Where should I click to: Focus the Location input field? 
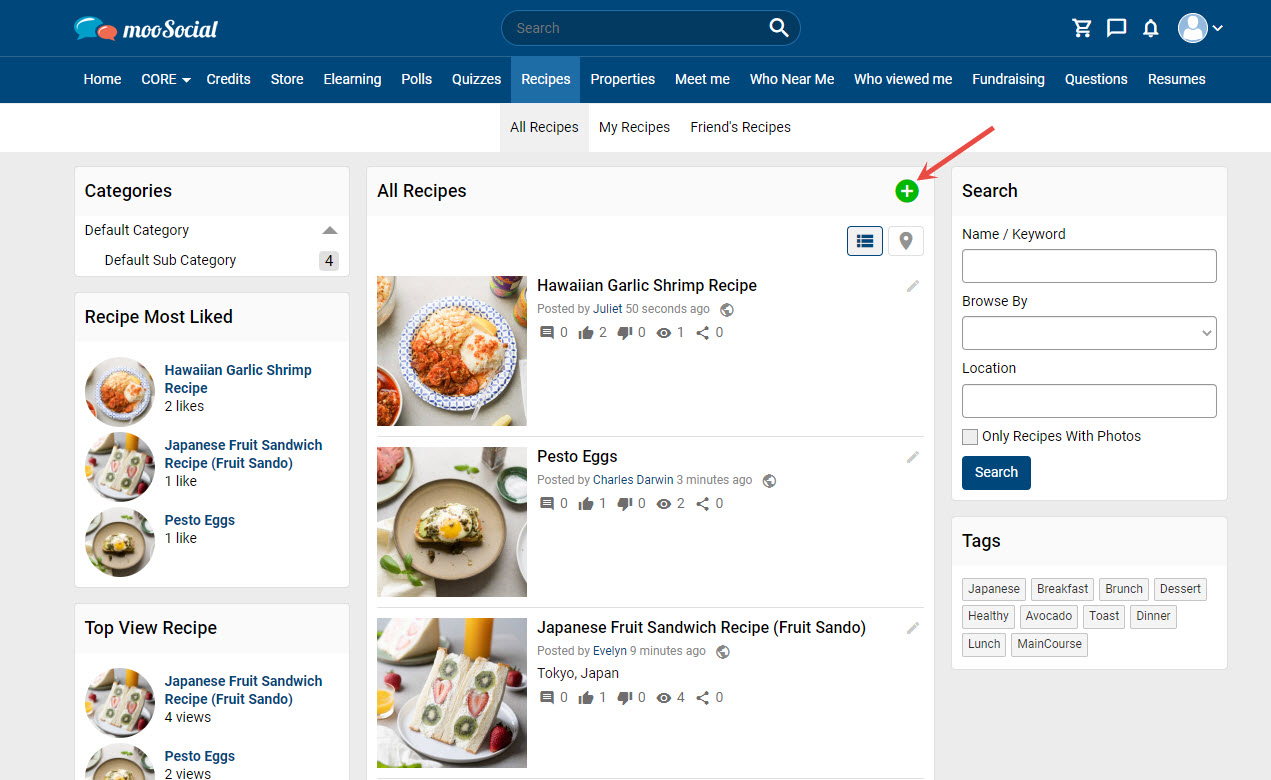1089,401
